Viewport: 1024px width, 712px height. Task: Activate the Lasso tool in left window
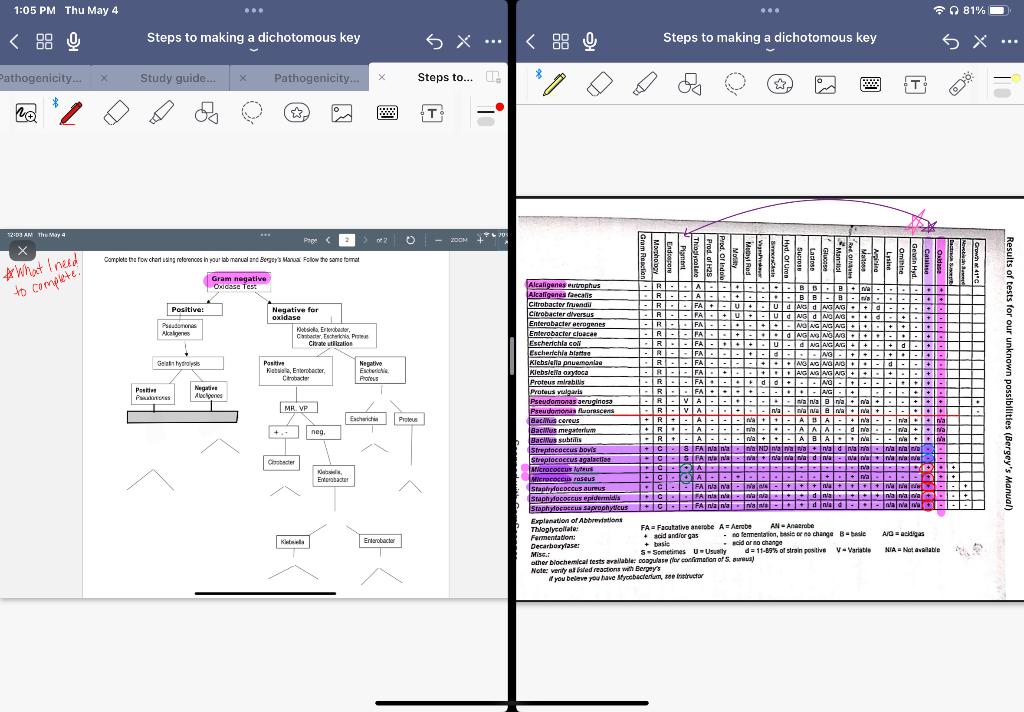pos(251,113)
